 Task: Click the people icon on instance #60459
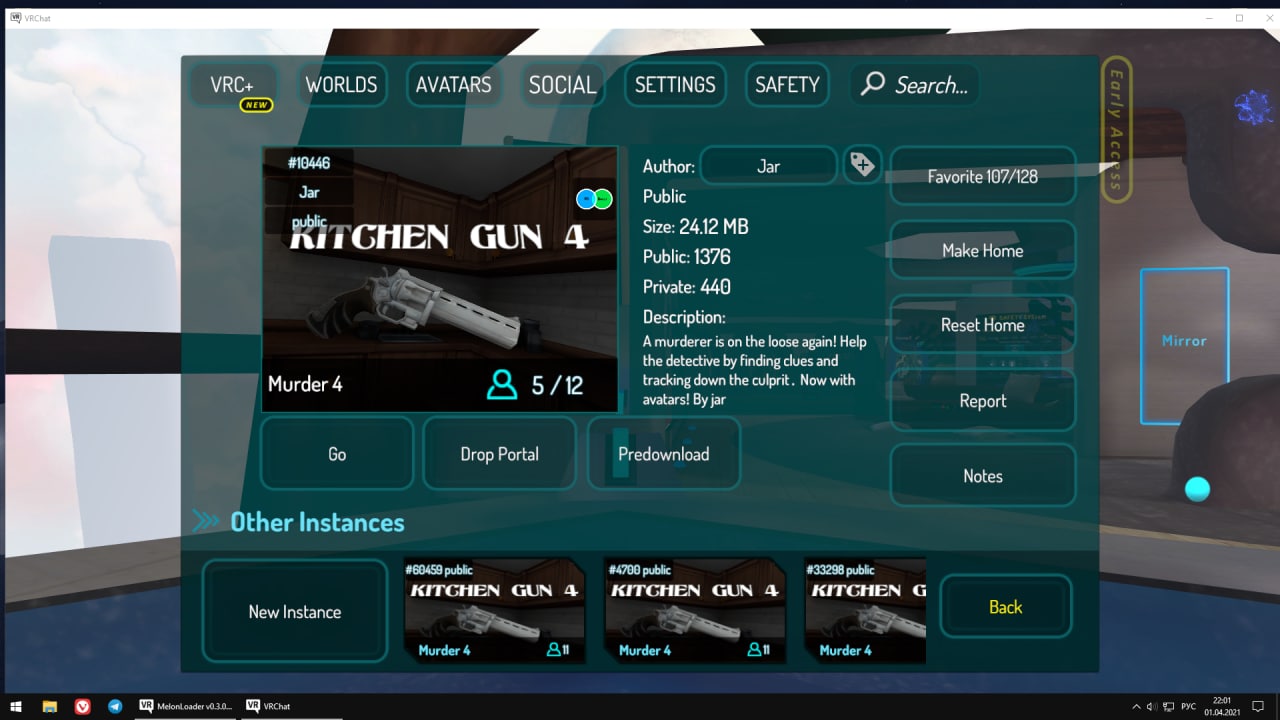(553, 650)
